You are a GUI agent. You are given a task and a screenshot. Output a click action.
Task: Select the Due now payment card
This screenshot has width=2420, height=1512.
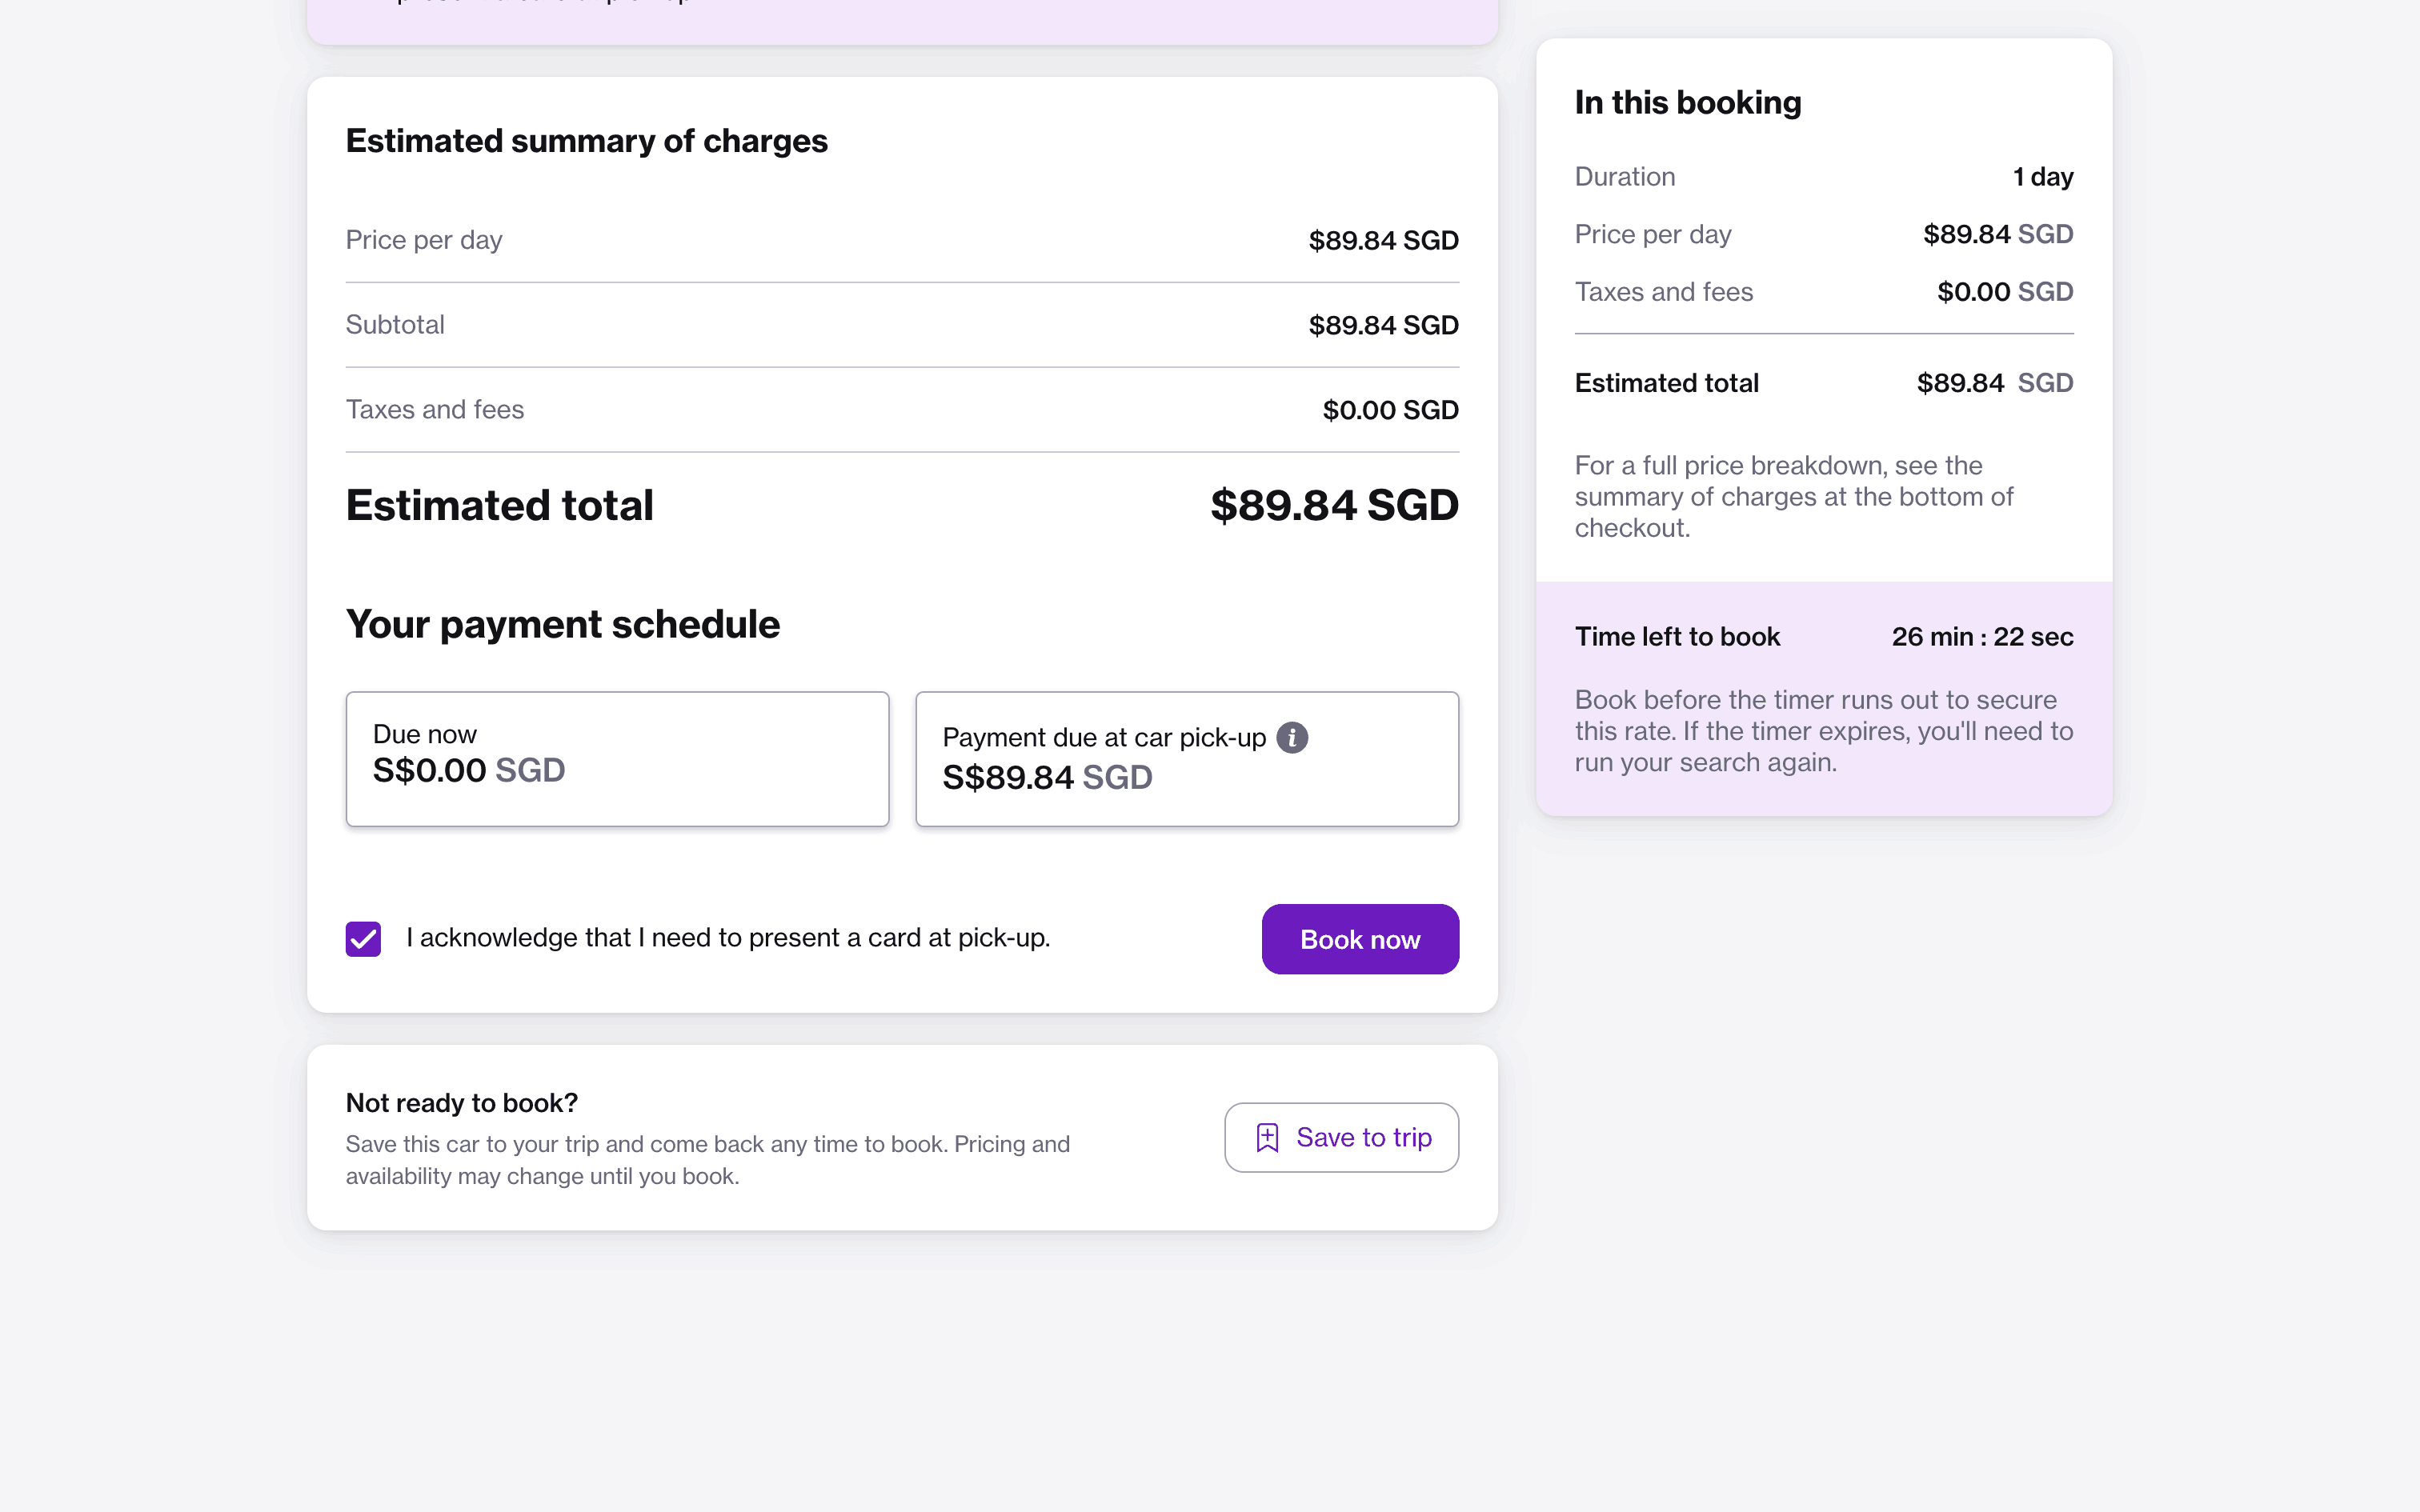pos(617,758)
